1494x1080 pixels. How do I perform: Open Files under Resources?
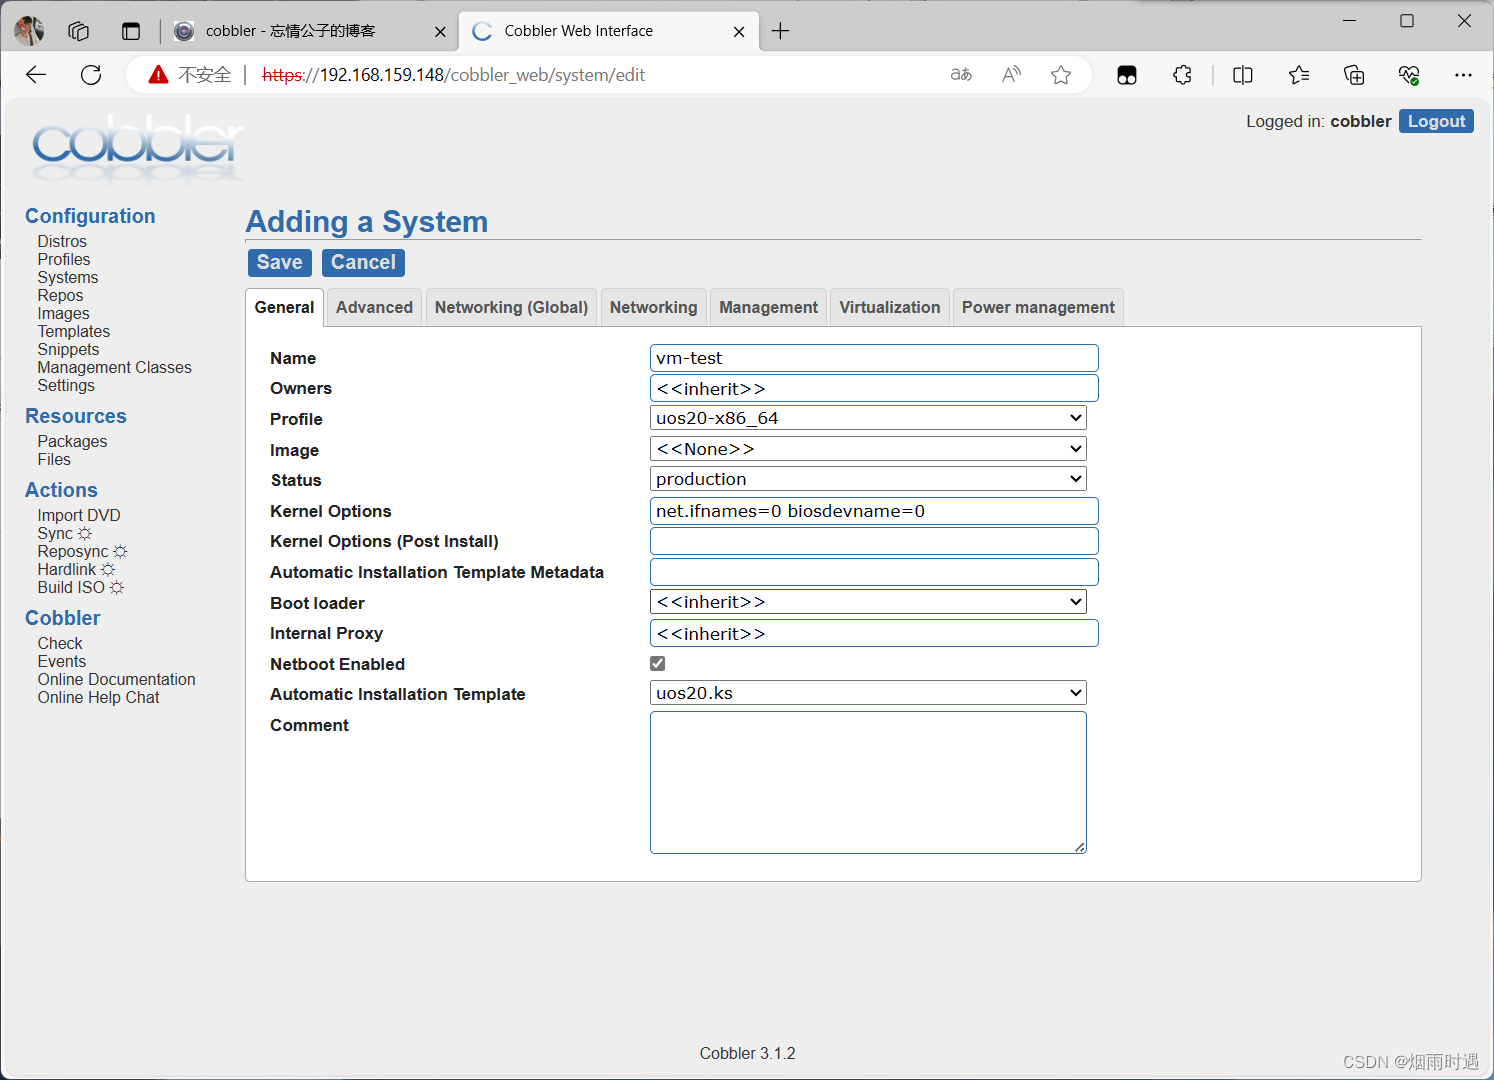tap(54, 459)
